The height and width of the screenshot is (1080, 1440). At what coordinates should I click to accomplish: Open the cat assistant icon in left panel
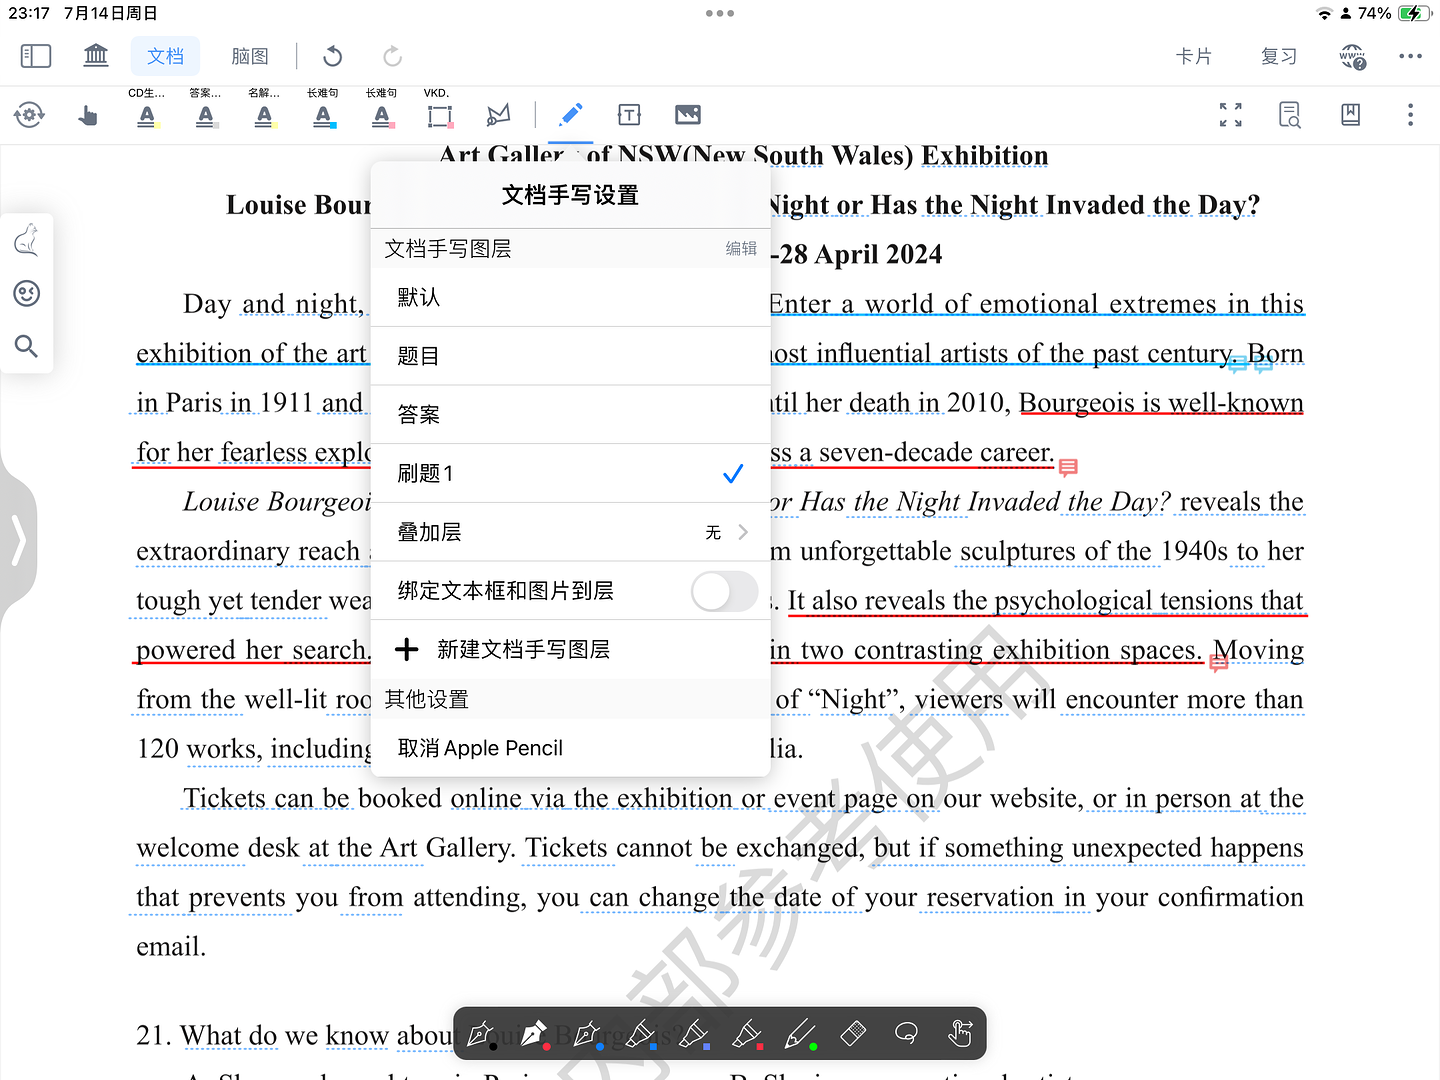(27, 241)
